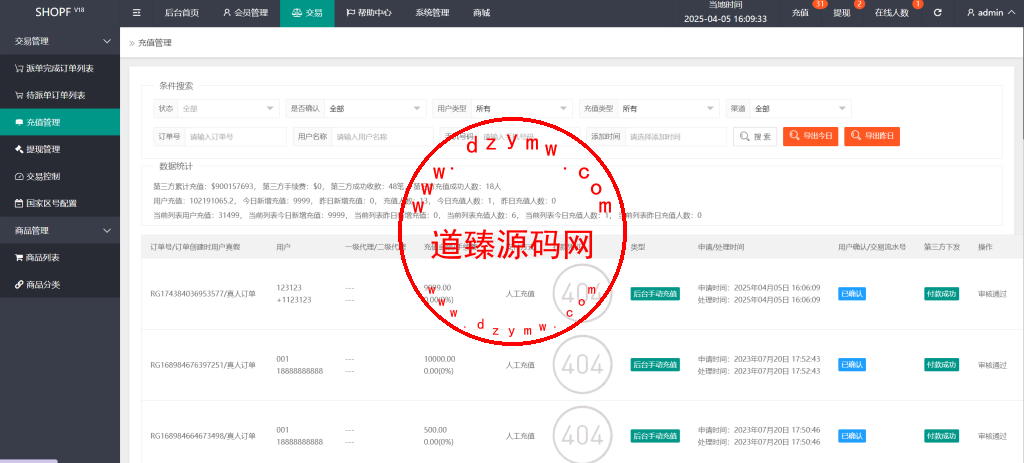The height and width of the screenshot is (463, 1024).
Task: Click 审核通过 for order RG168984676397251
Action: (992, 365)
